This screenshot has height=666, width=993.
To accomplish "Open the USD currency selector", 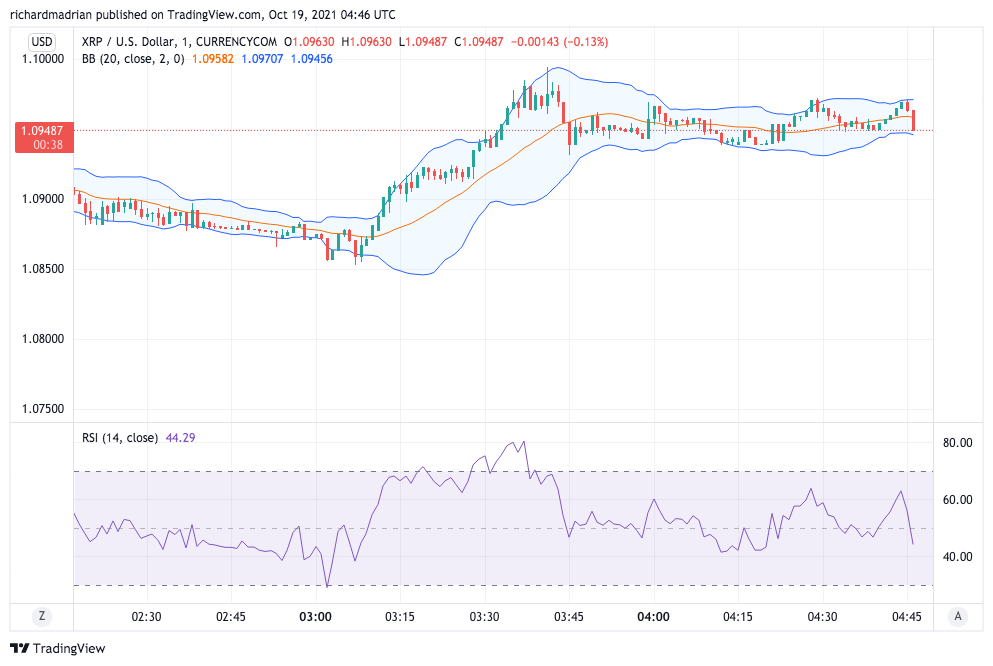I will pyautogui.click(x=42, y=41).
